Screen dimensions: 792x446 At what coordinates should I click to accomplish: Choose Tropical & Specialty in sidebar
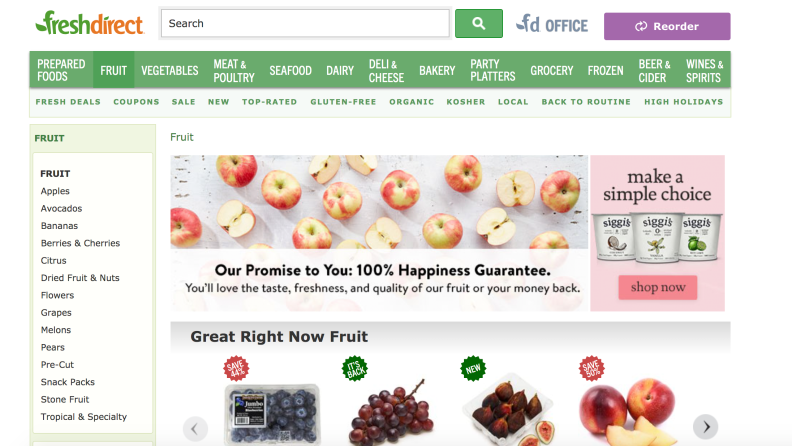tap(84, 417)
